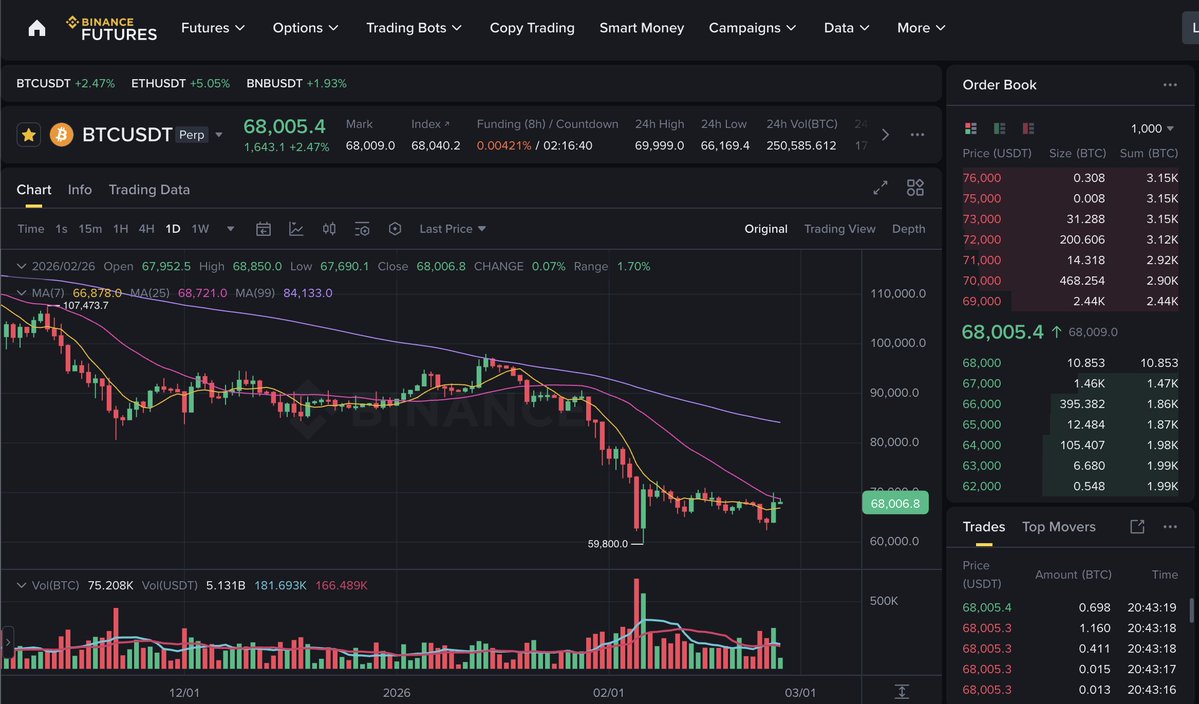The height and width of the screenshot is (704, 1199).
Task: Expand the chart to fullscreen
Action: point(880,187)
